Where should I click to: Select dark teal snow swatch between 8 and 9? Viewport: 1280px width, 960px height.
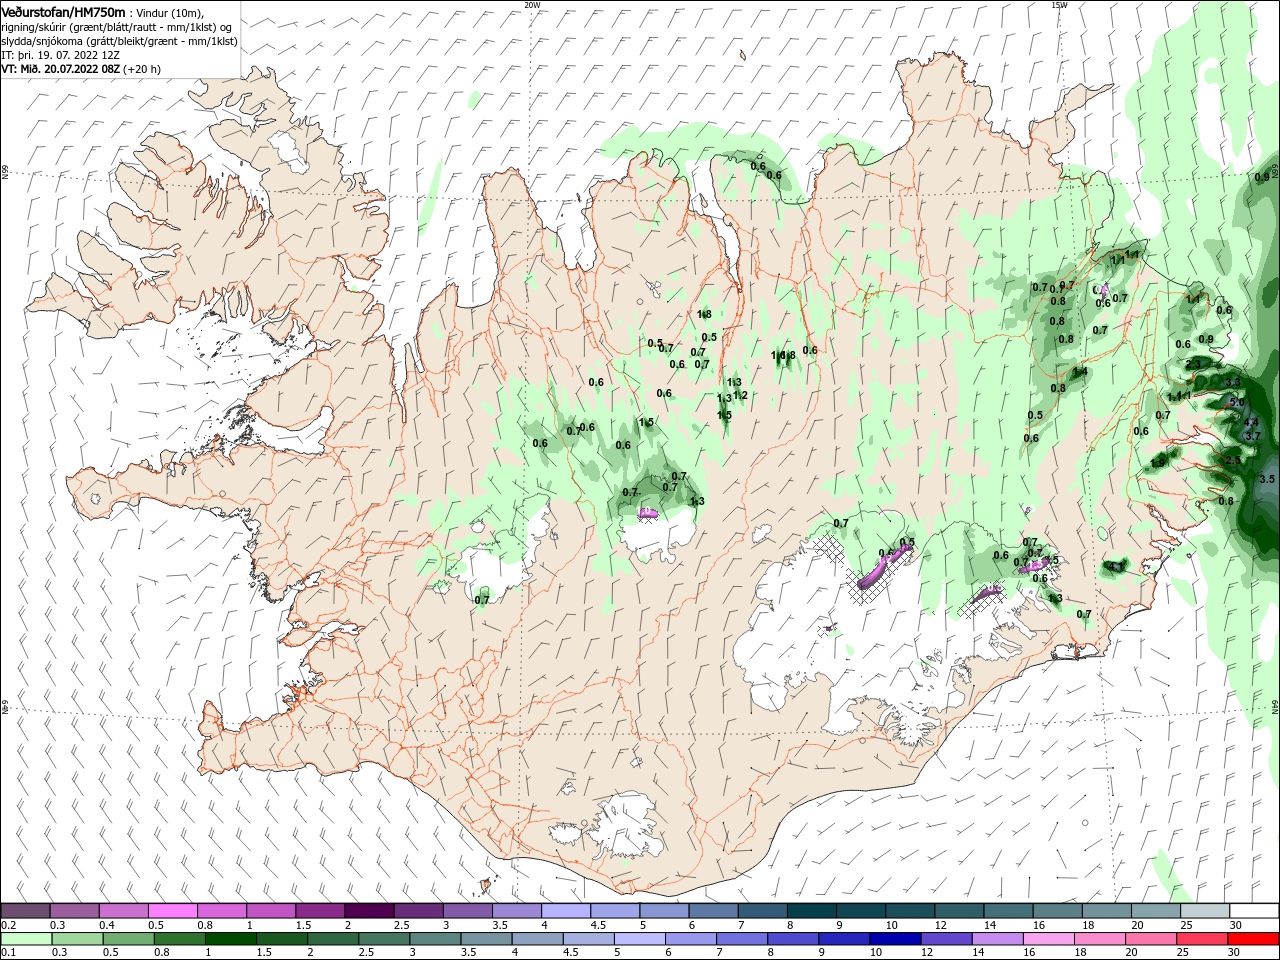[x=810, y=911]
